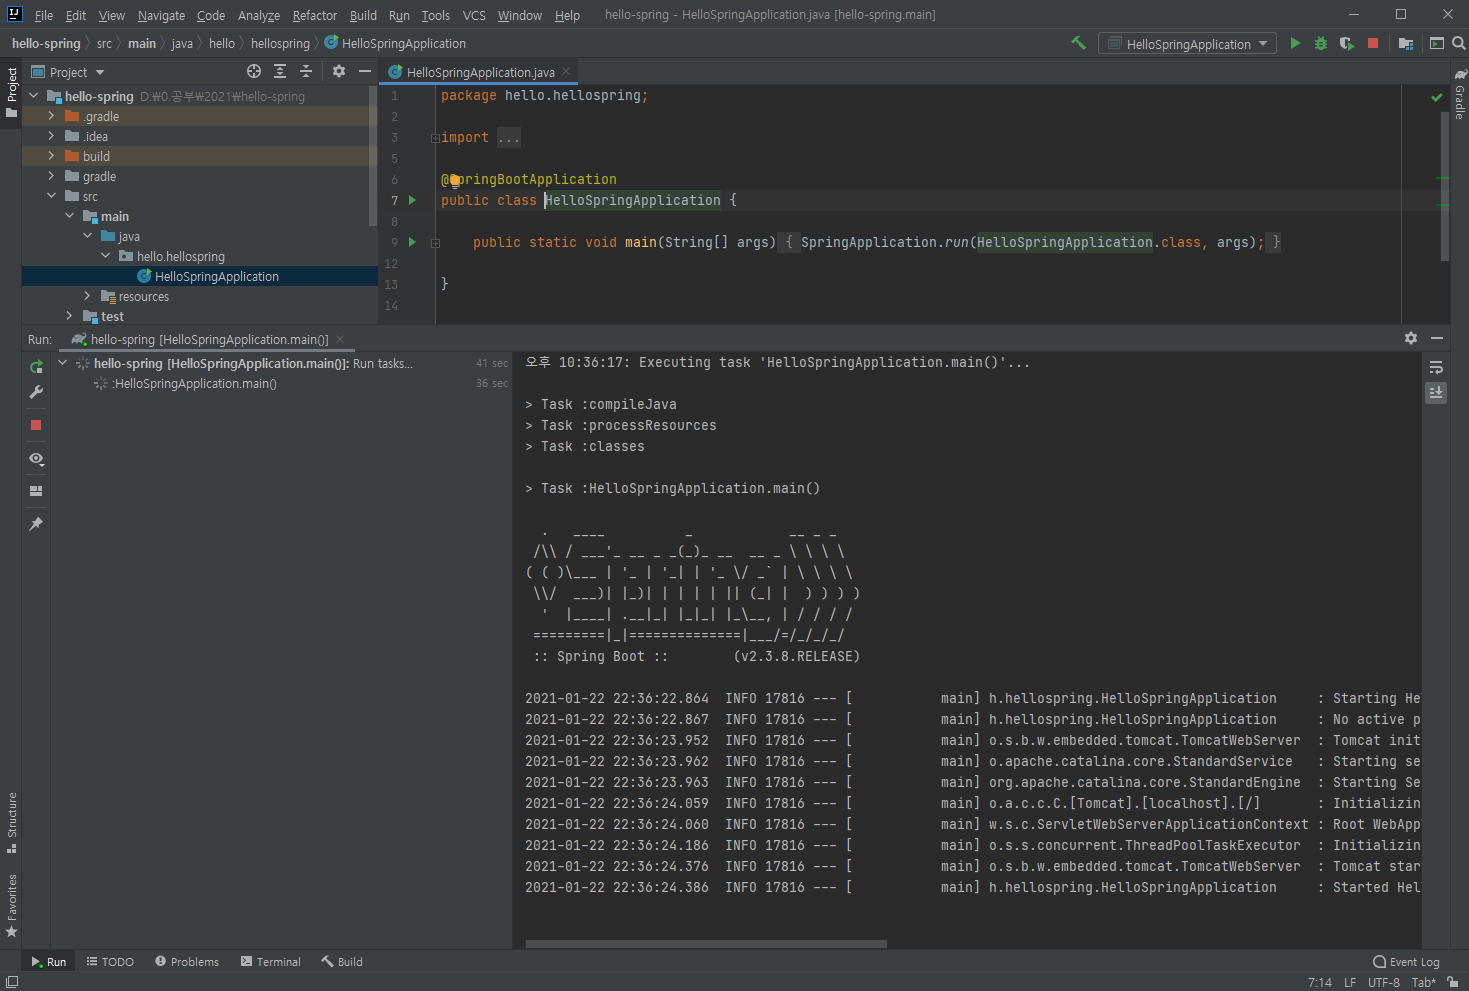Open run configuration dropdown HelloSpringApplication
This screenshot has height=991, width=1469.
point(1187,44)
